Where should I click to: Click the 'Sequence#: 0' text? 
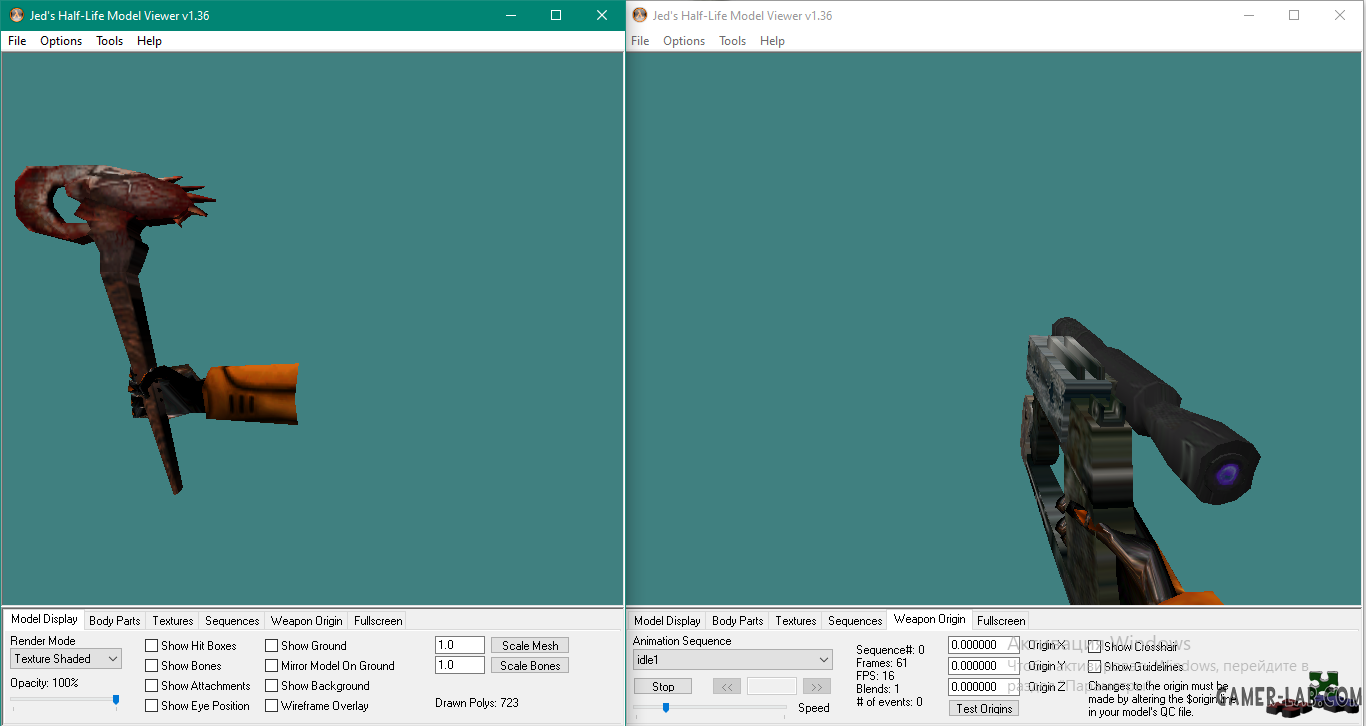click(x=890, y=650)
